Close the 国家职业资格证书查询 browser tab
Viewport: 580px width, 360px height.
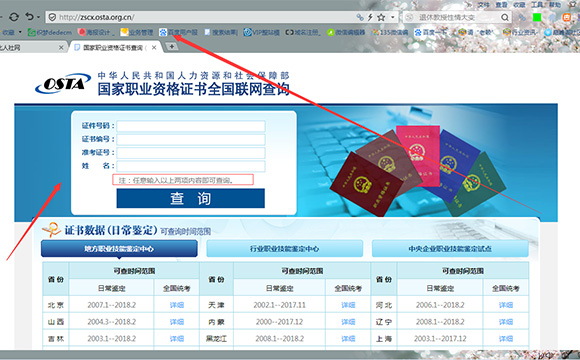click(x=154, y=47)
